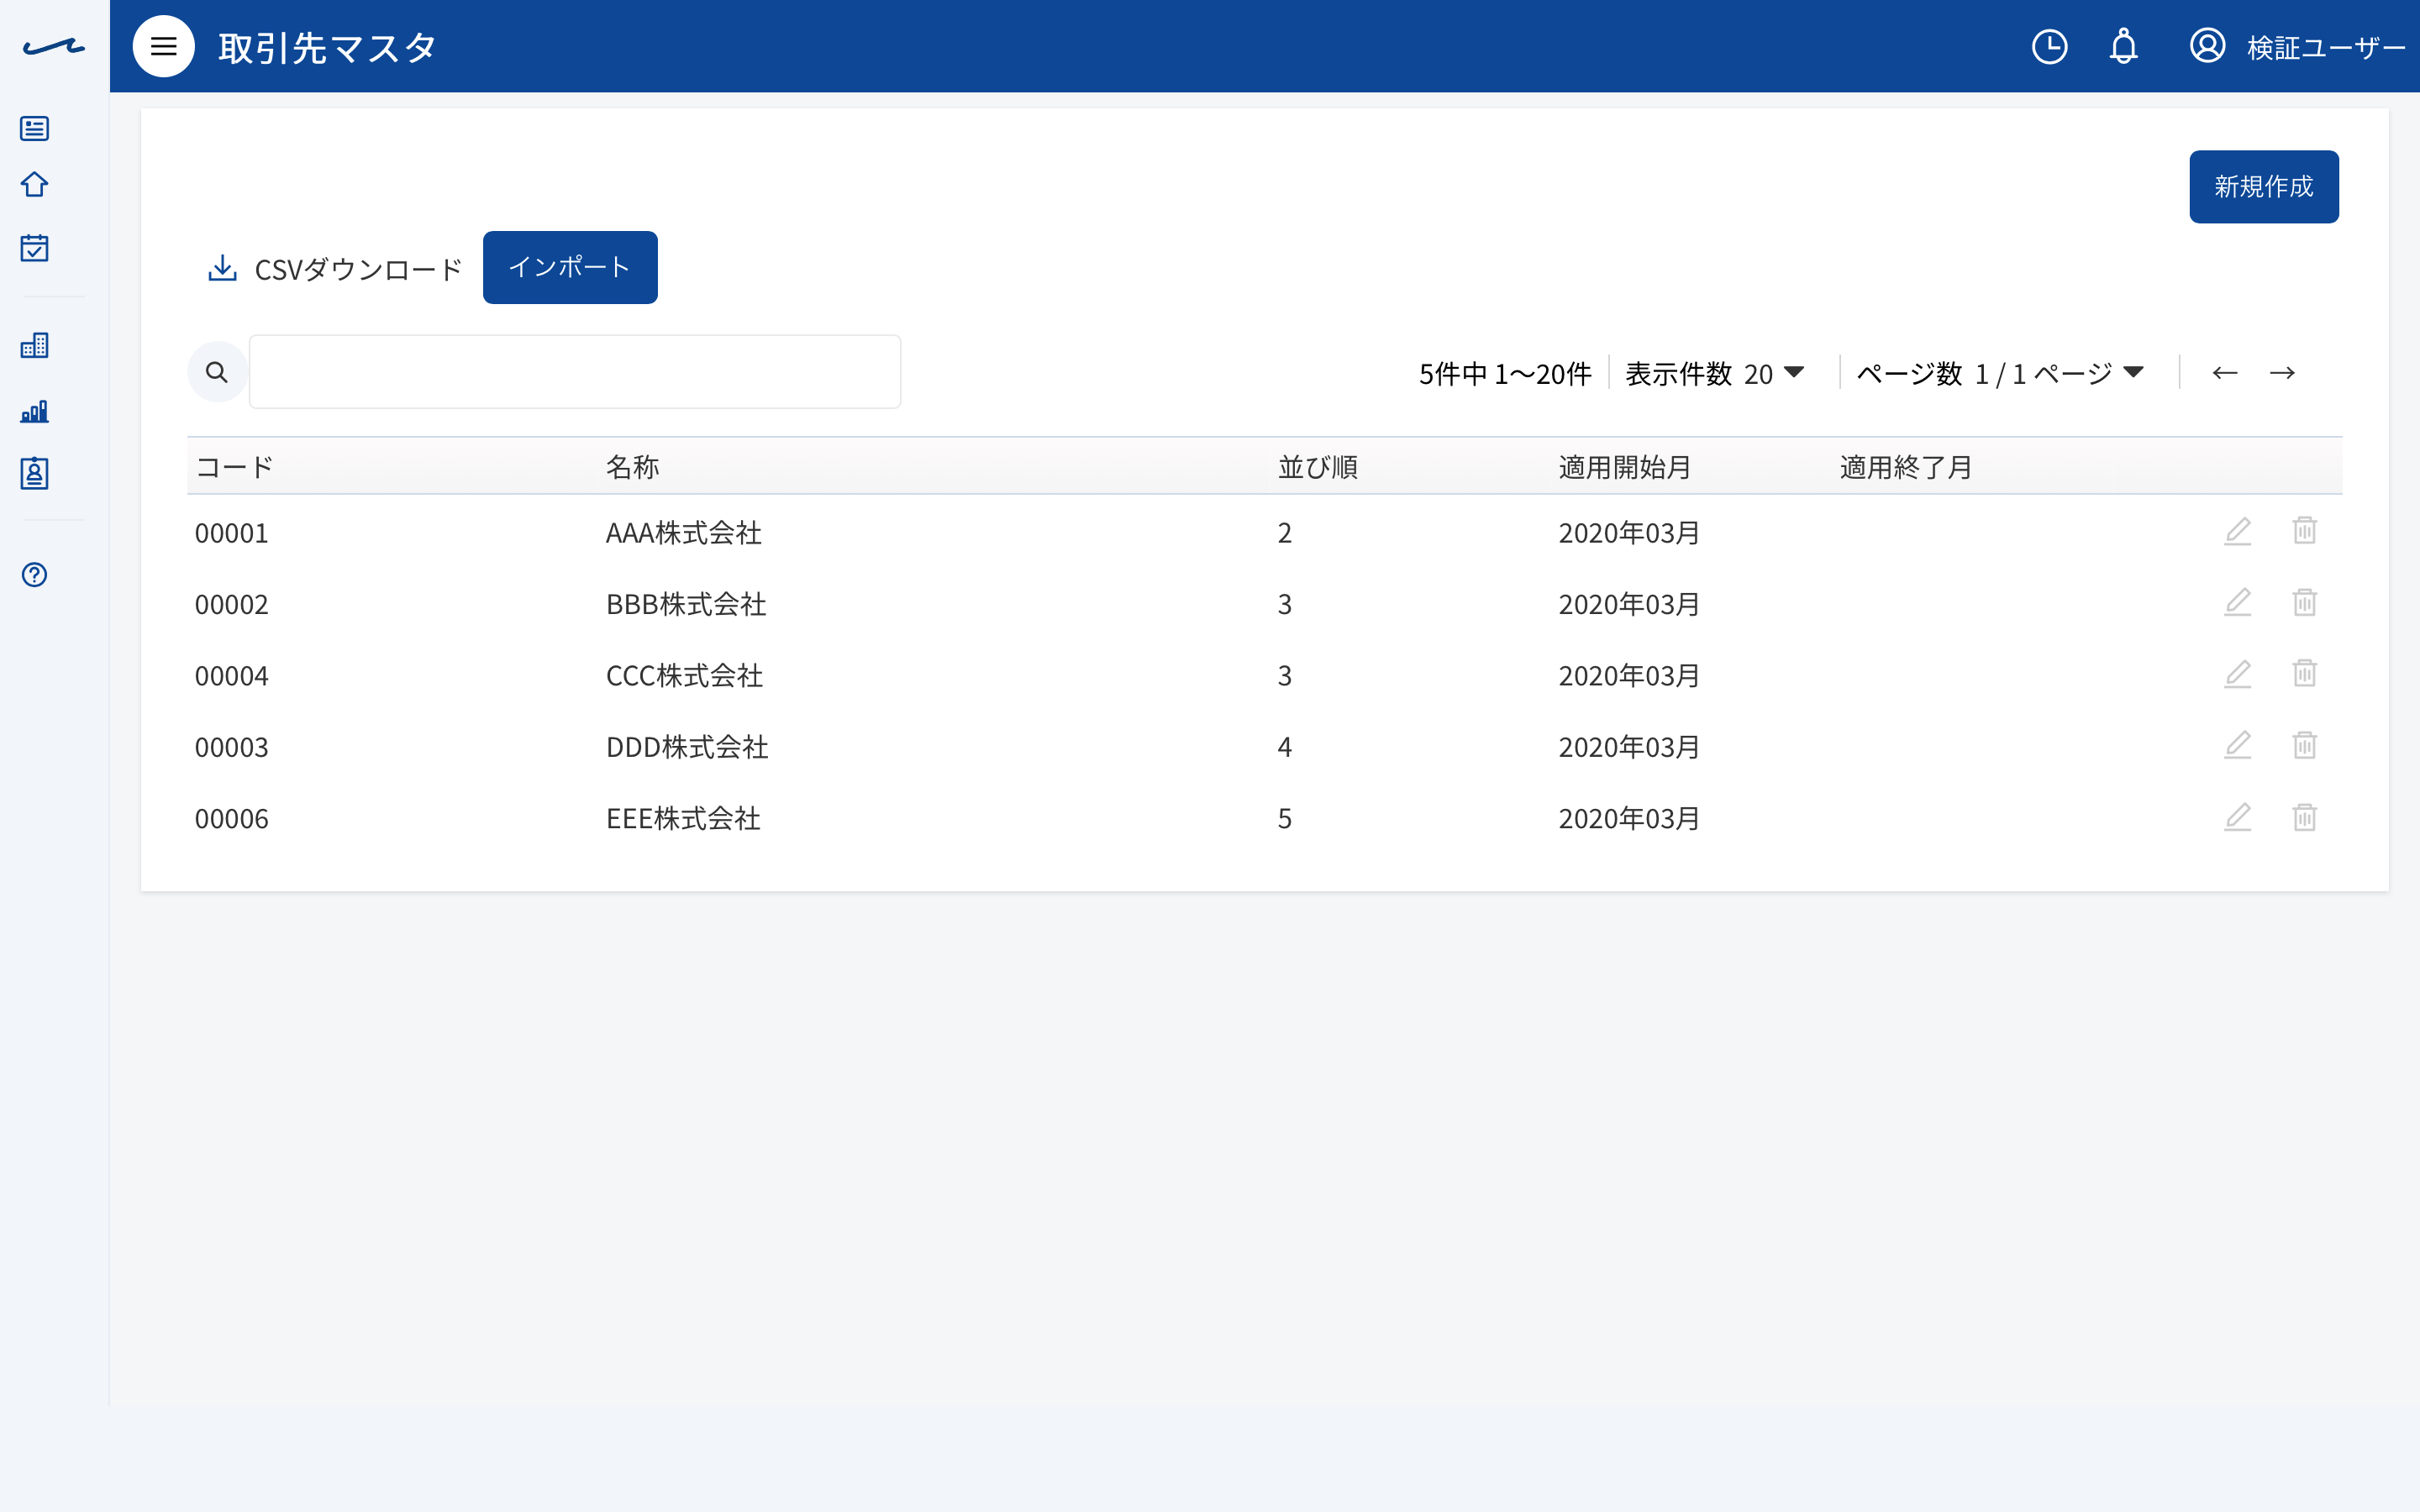Select code cell 00001
The height and width of the screenshot is (1512, 2420).
232,533
